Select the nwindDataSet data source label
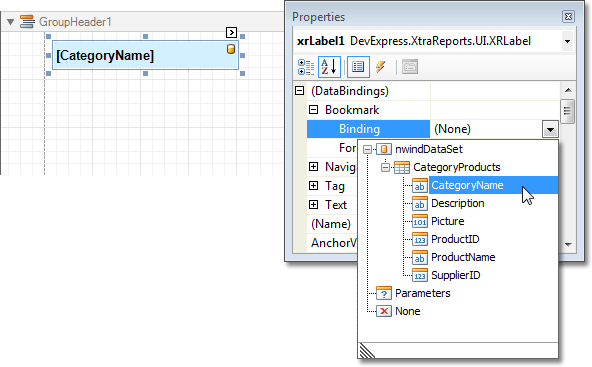This screenshot has height=367, width=592. [x=429, y=149]
